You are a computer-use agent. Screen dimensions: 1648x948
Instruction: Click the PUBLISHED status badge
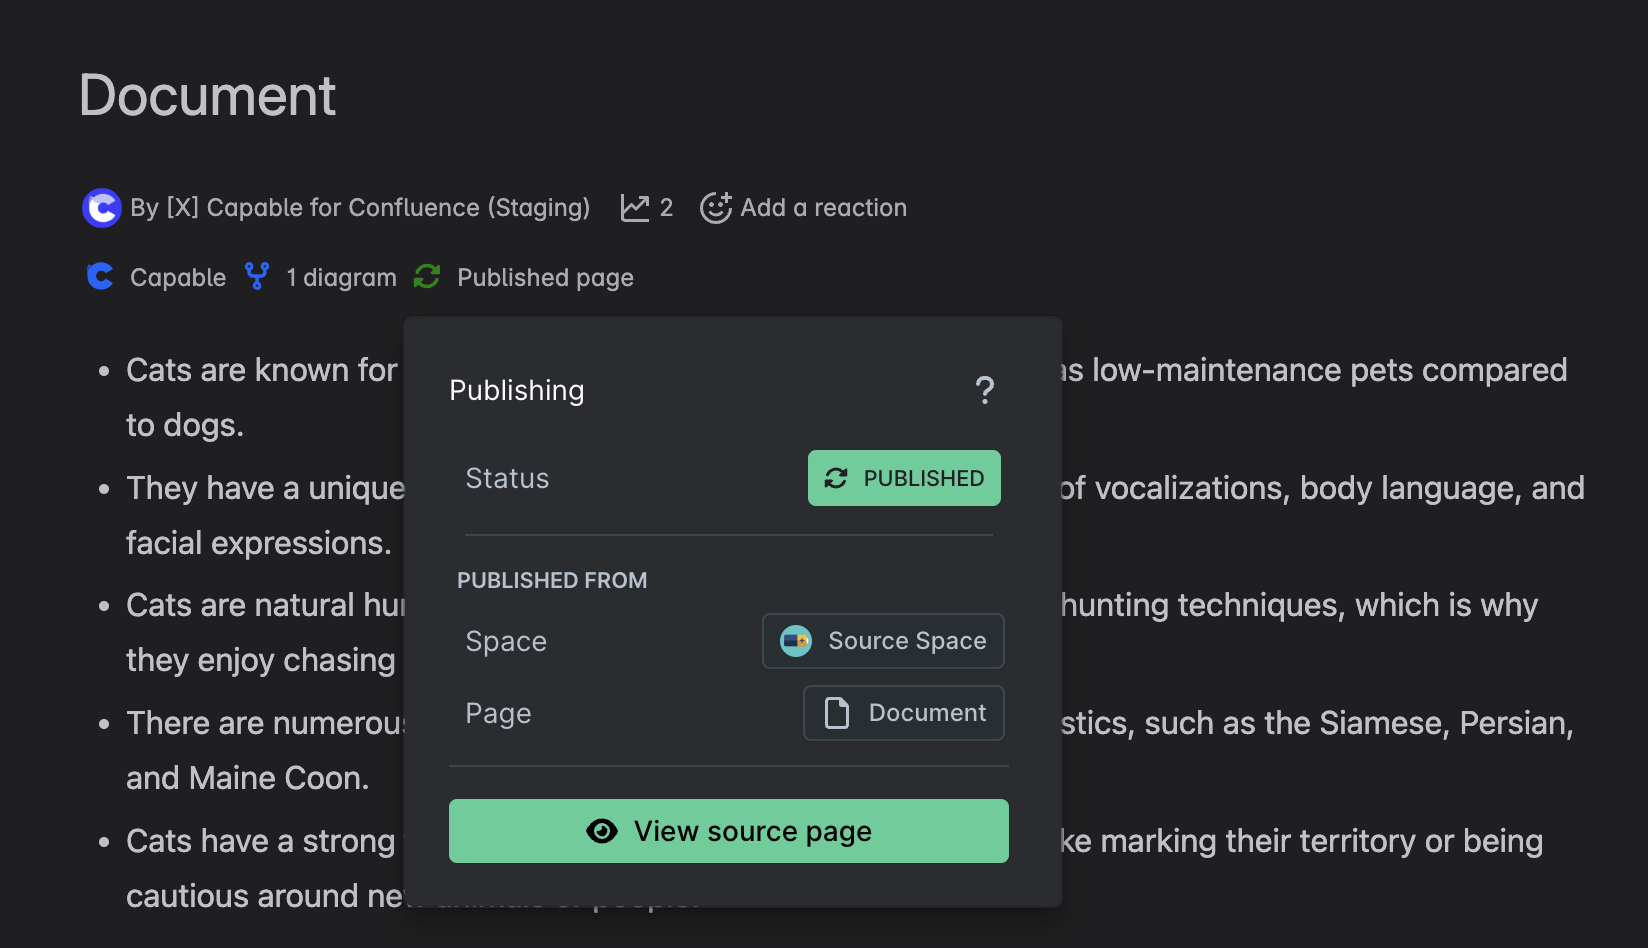[904, 478]
